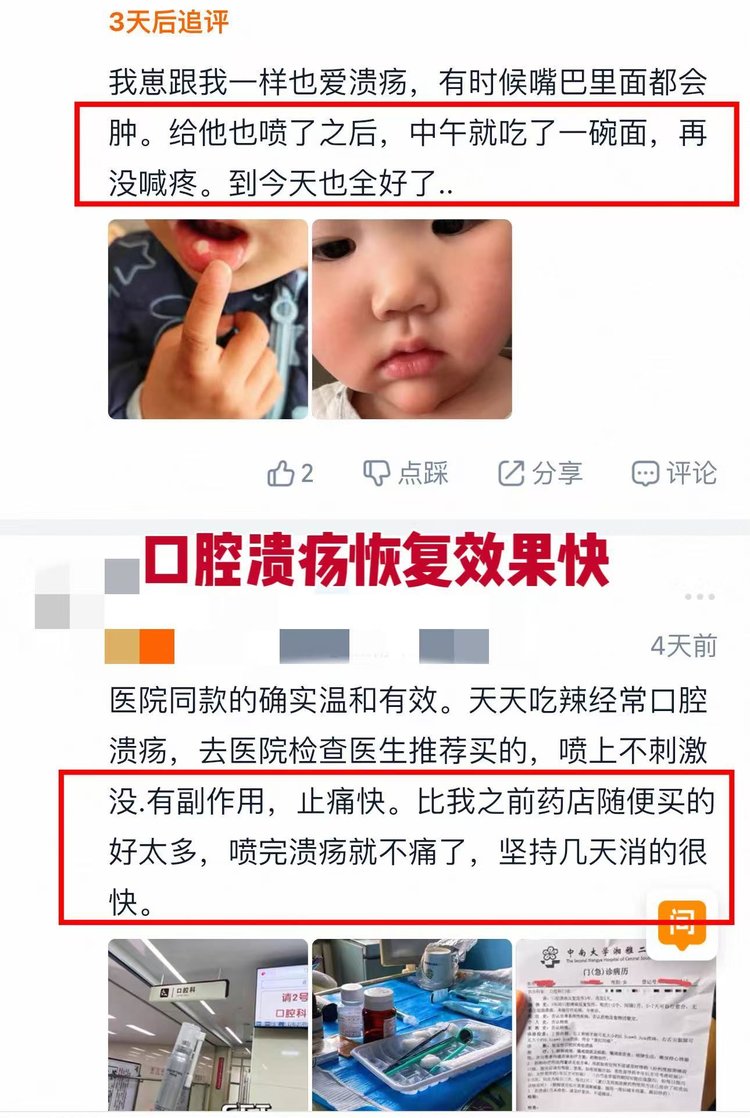Click the 分享 share icon

tap(510, 473)
